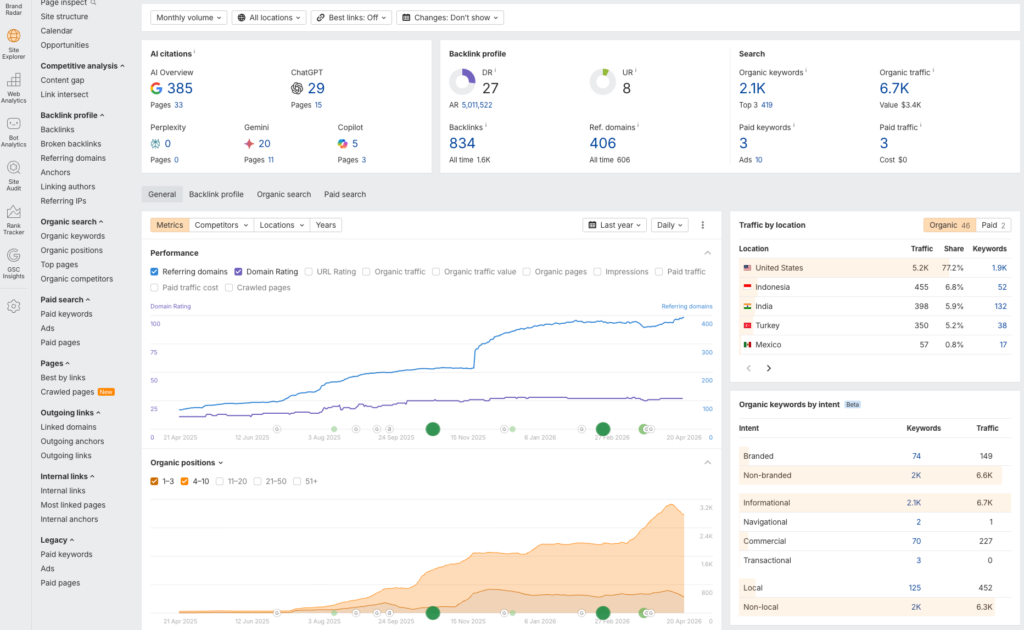
Task: Click the info icon beside AI citations
Action: pyautogui.click(x=194, y=52)
